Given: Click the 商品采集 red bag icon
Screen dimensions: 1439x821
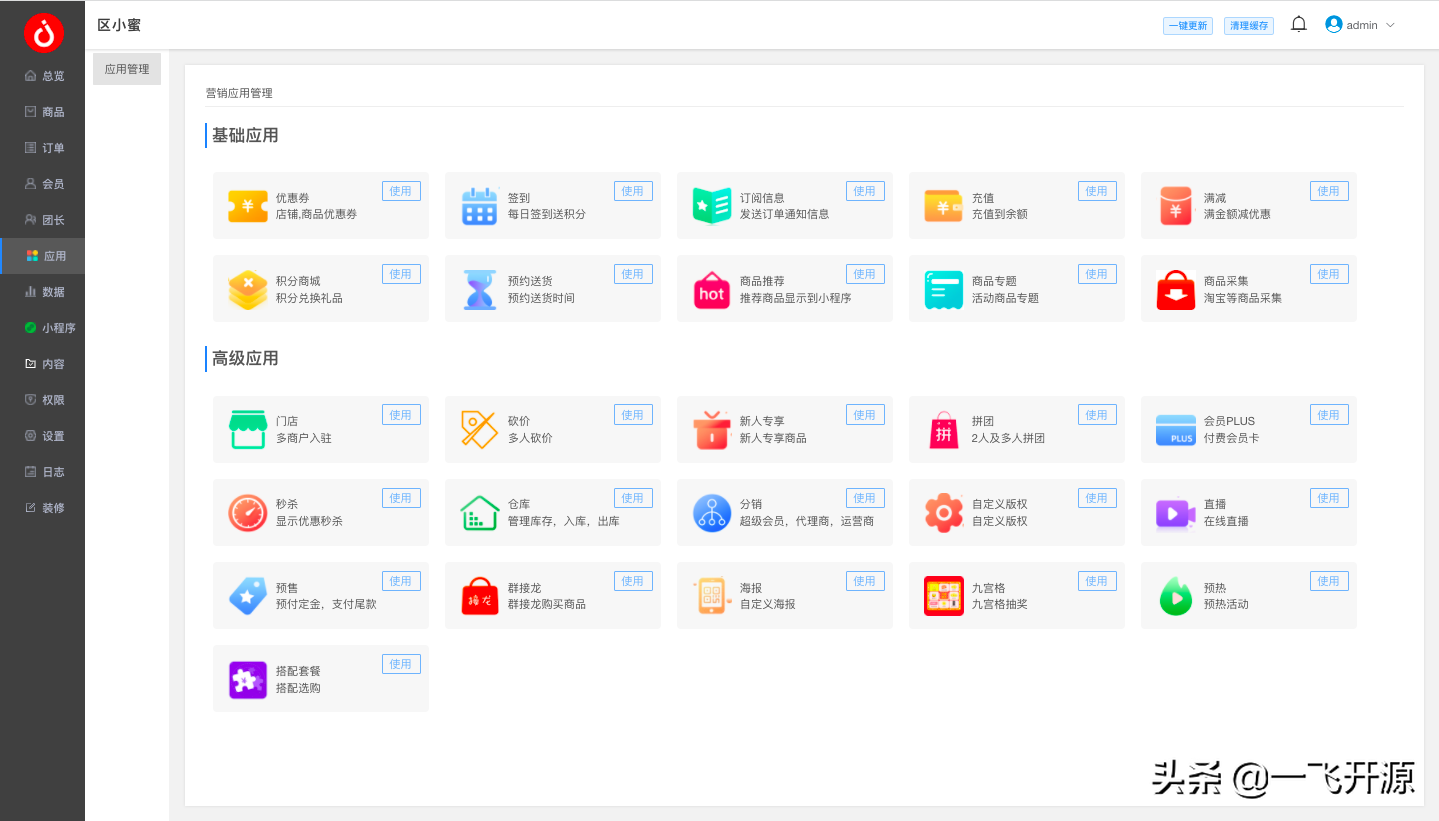Looking at the screenshot, I should click(1175, 290).
